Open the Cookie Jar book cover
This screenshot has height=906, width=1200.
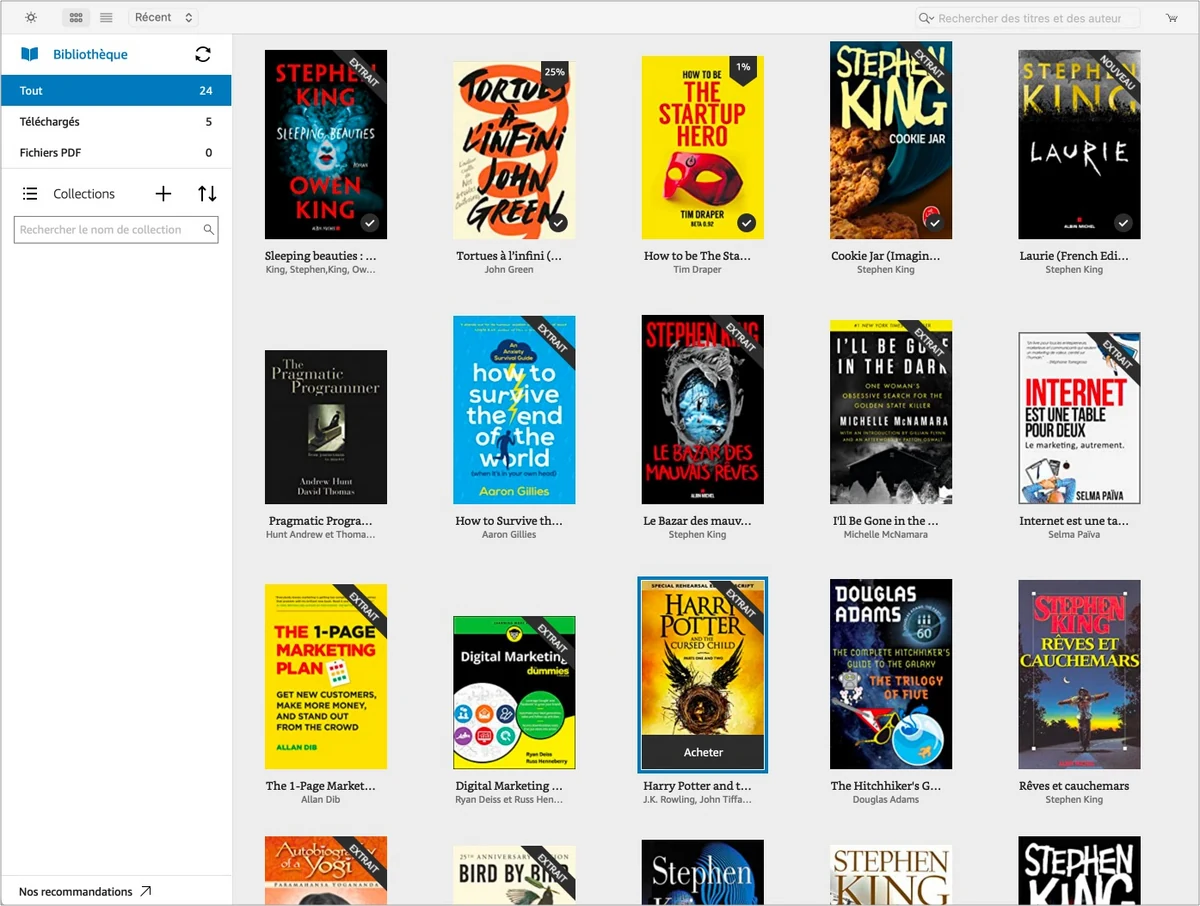click(891, 140)
